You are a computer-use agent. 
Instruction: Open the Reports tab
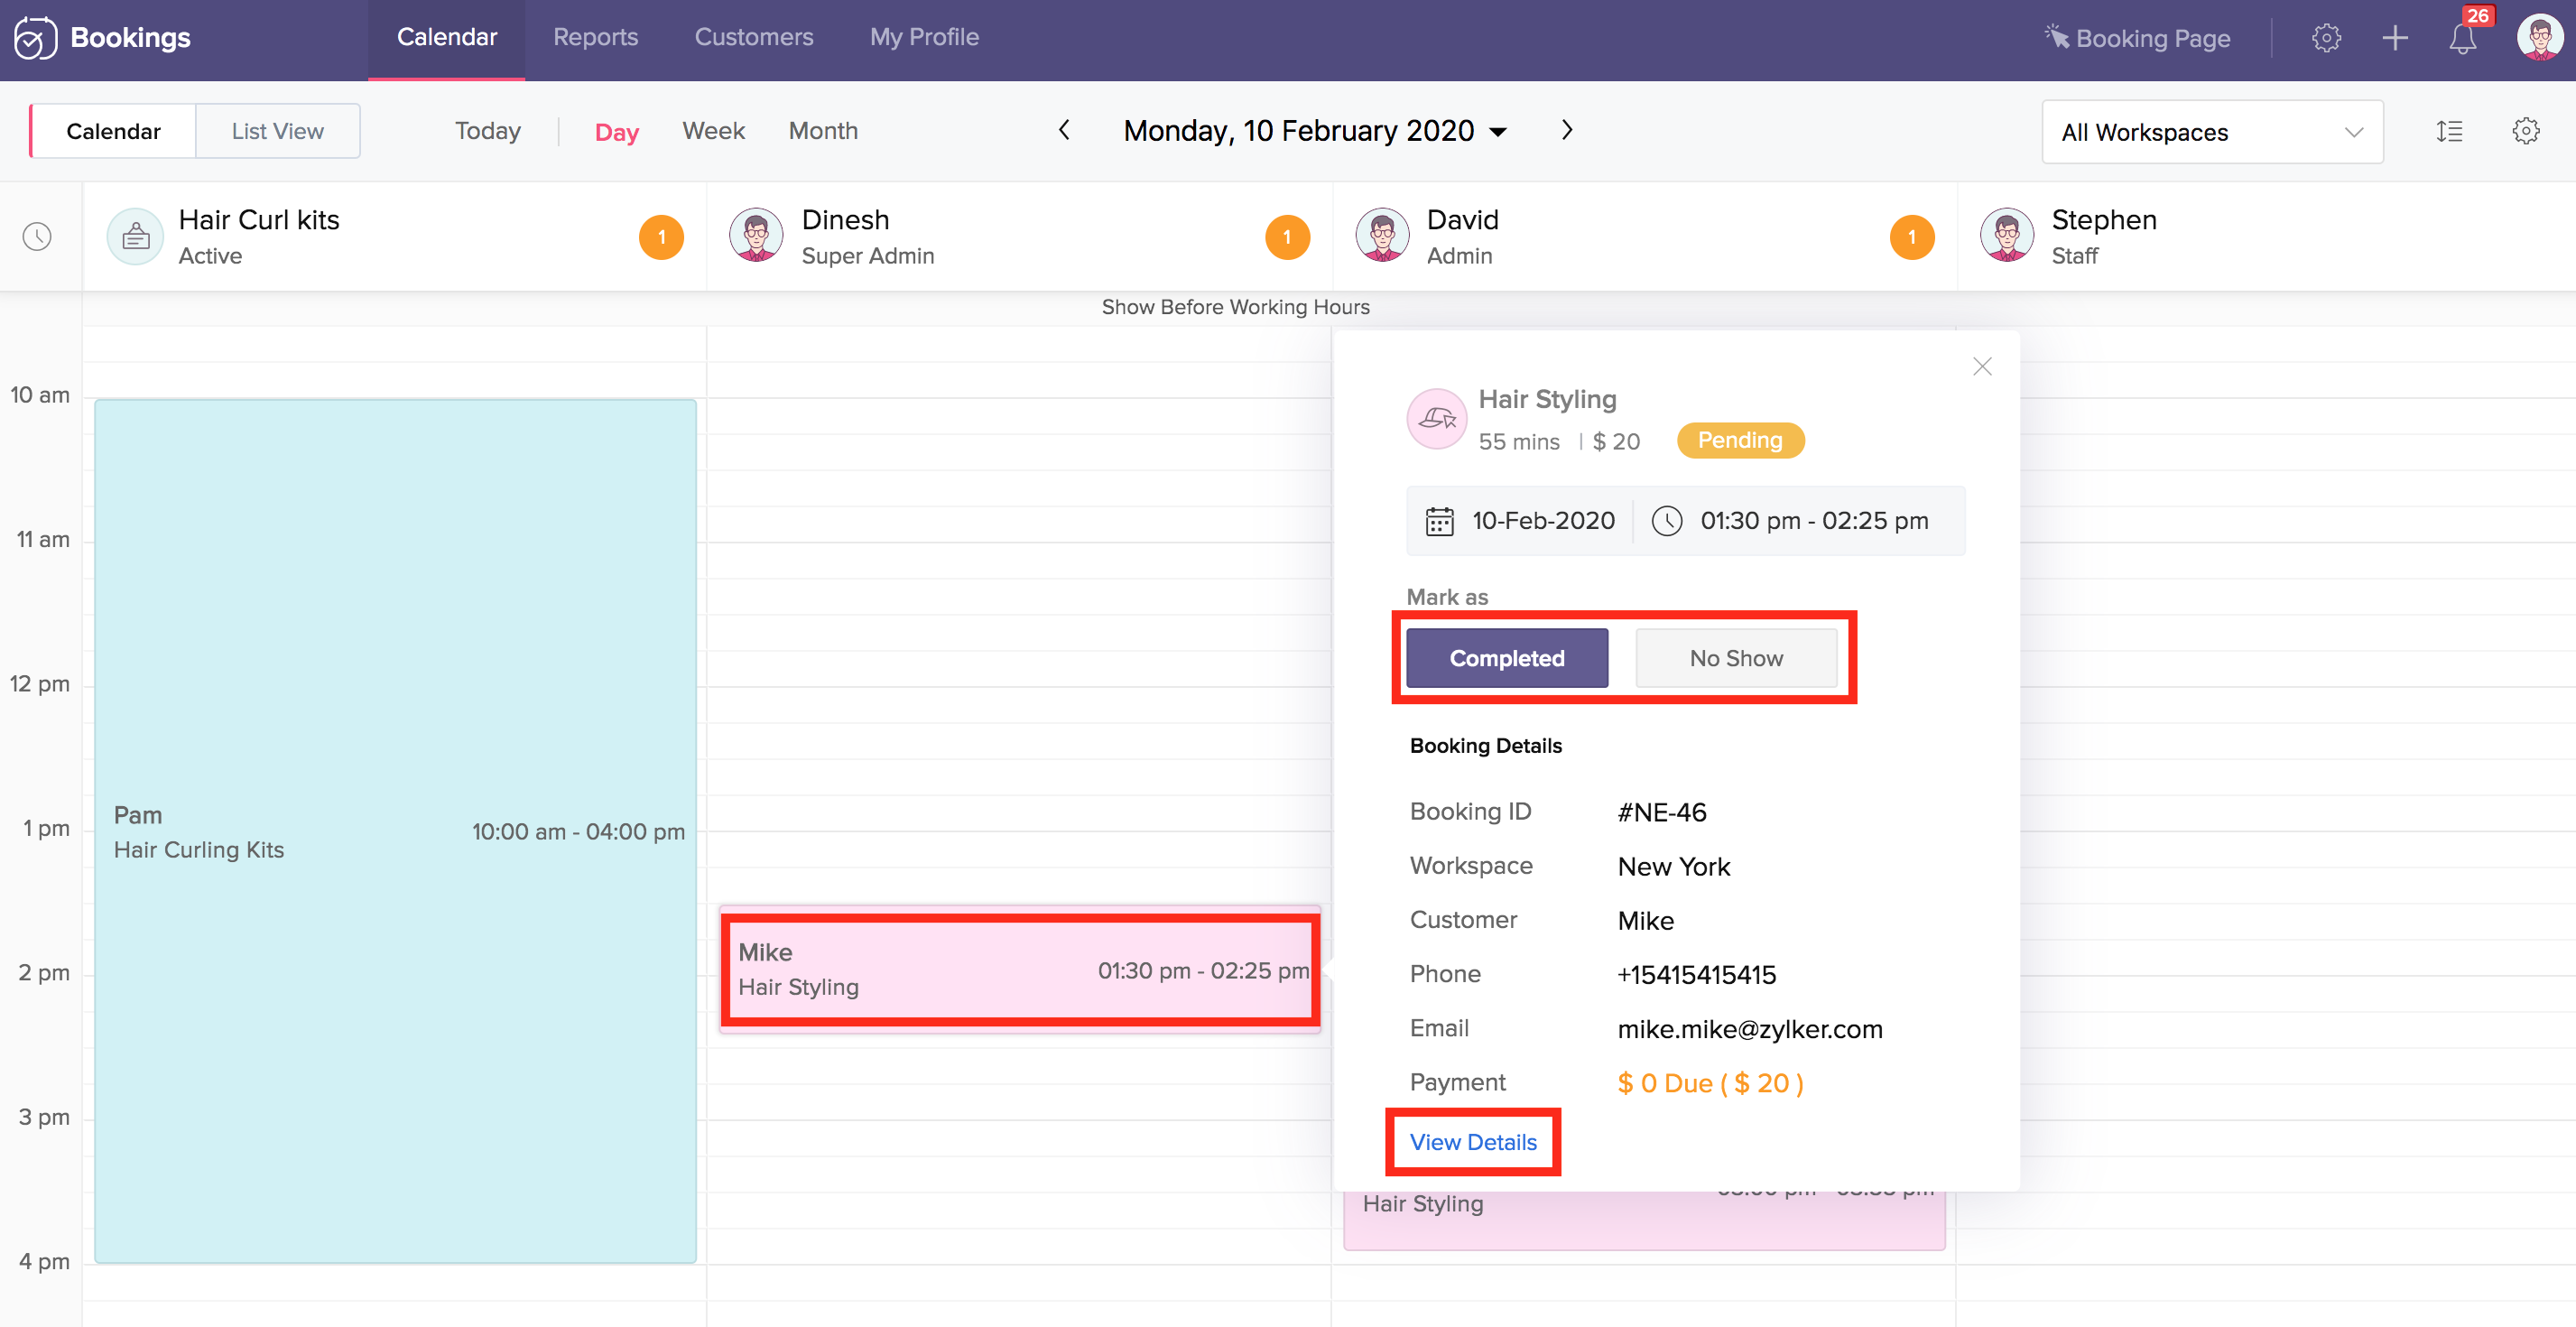595,37
